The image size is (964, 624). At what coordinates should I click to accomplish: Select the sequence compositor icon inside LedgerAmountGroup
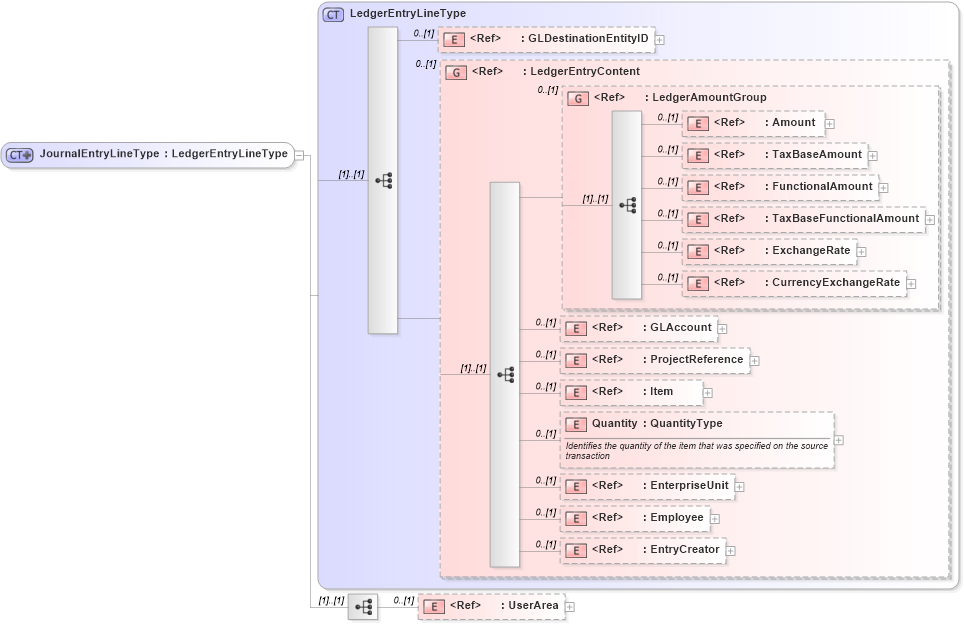click(627, 203)
